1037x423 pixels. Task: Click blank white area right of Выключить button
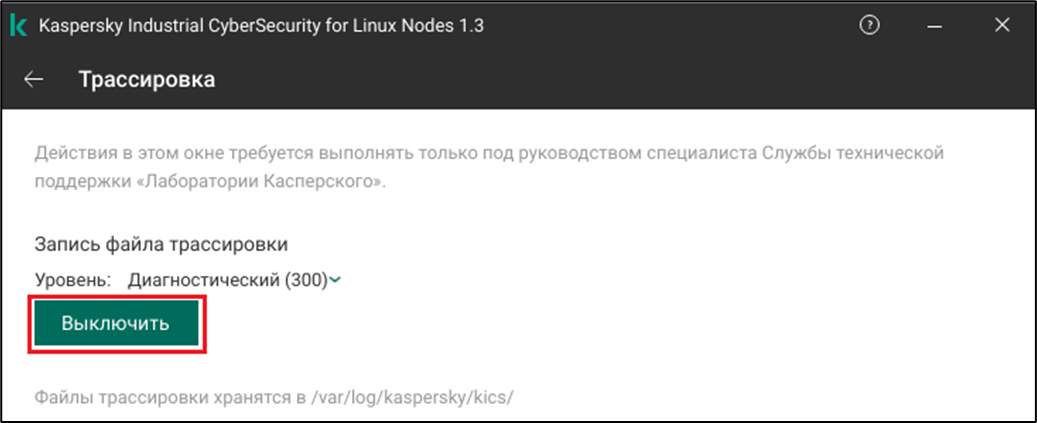(x=600, y=325)
